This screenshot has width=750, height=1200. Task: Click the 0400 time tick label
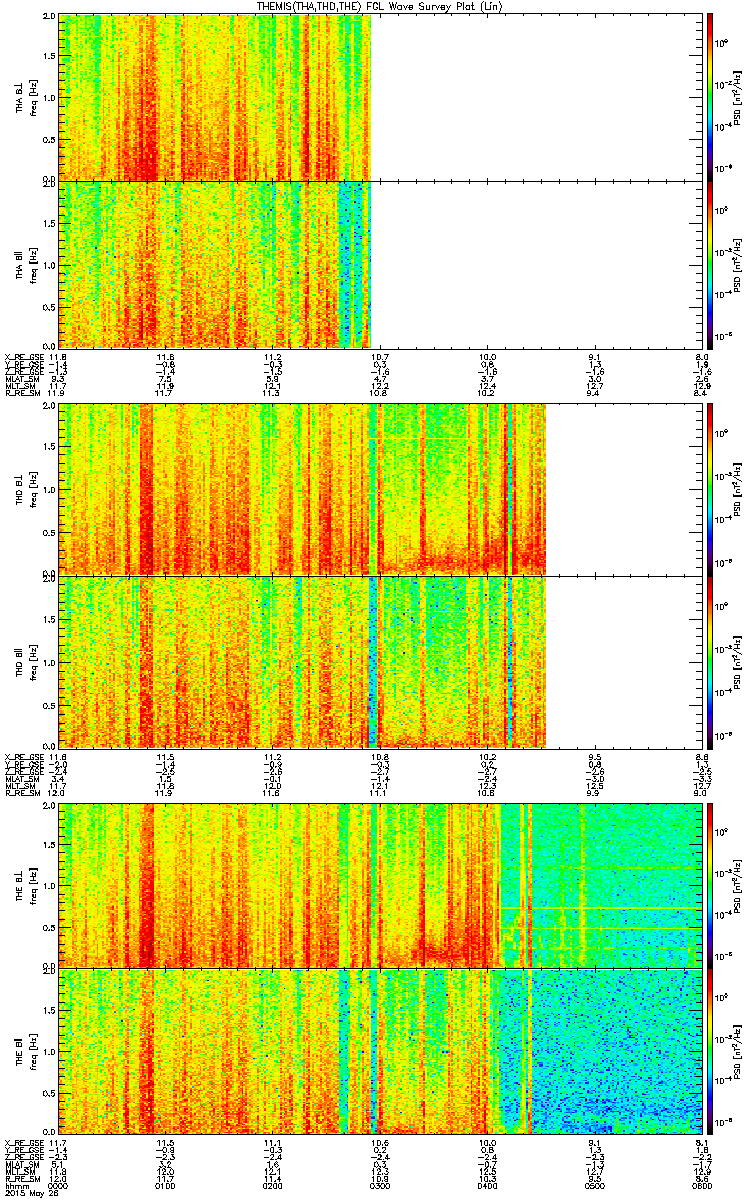(487, 1186)
